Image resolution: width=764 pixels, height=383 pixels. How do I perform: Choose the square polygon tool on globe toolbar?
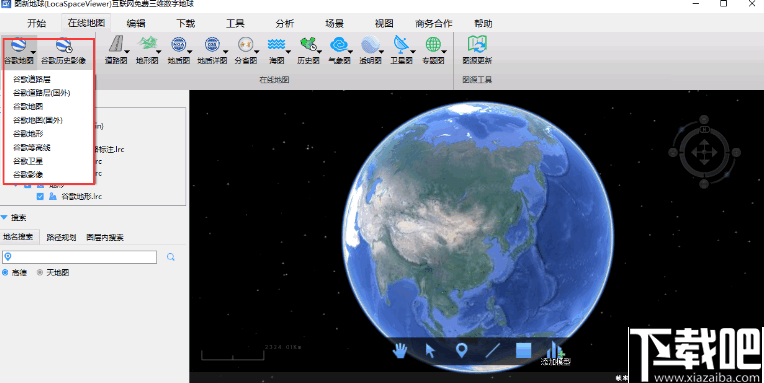(x=523, y=350)
